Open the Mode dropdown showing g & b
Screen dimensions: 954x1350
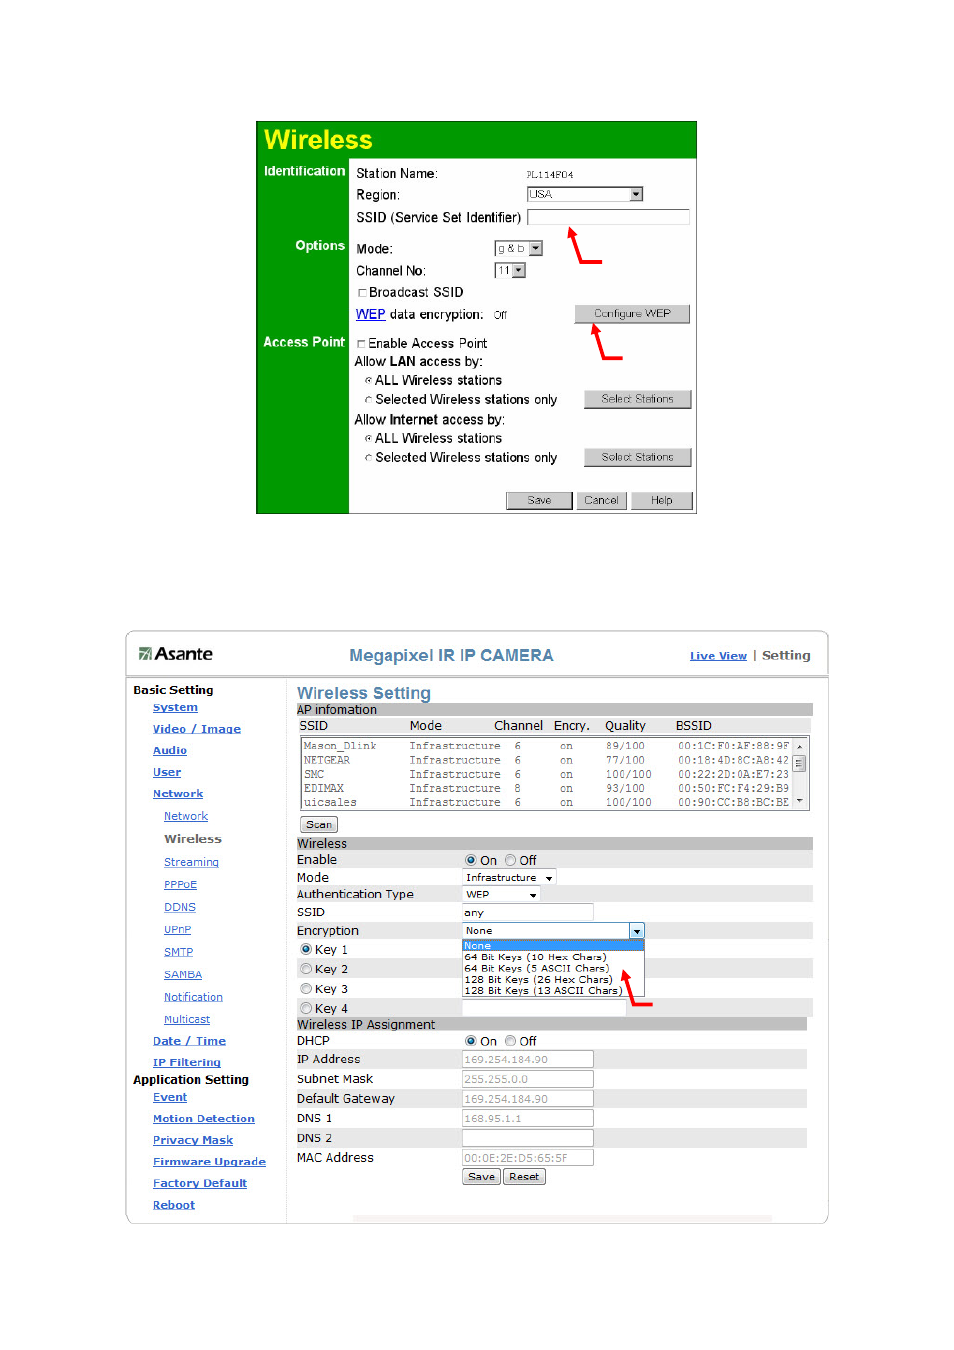(518, 248)
